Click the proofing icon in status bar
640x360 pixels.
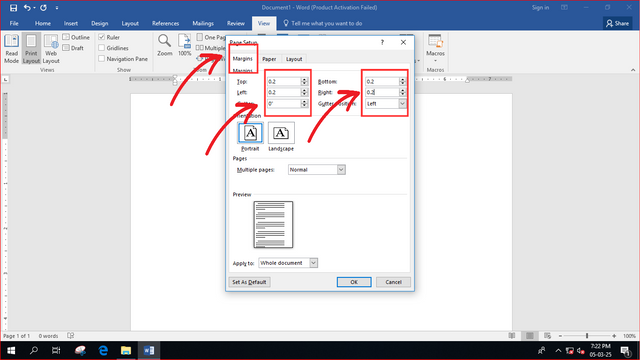pos(71,336)
